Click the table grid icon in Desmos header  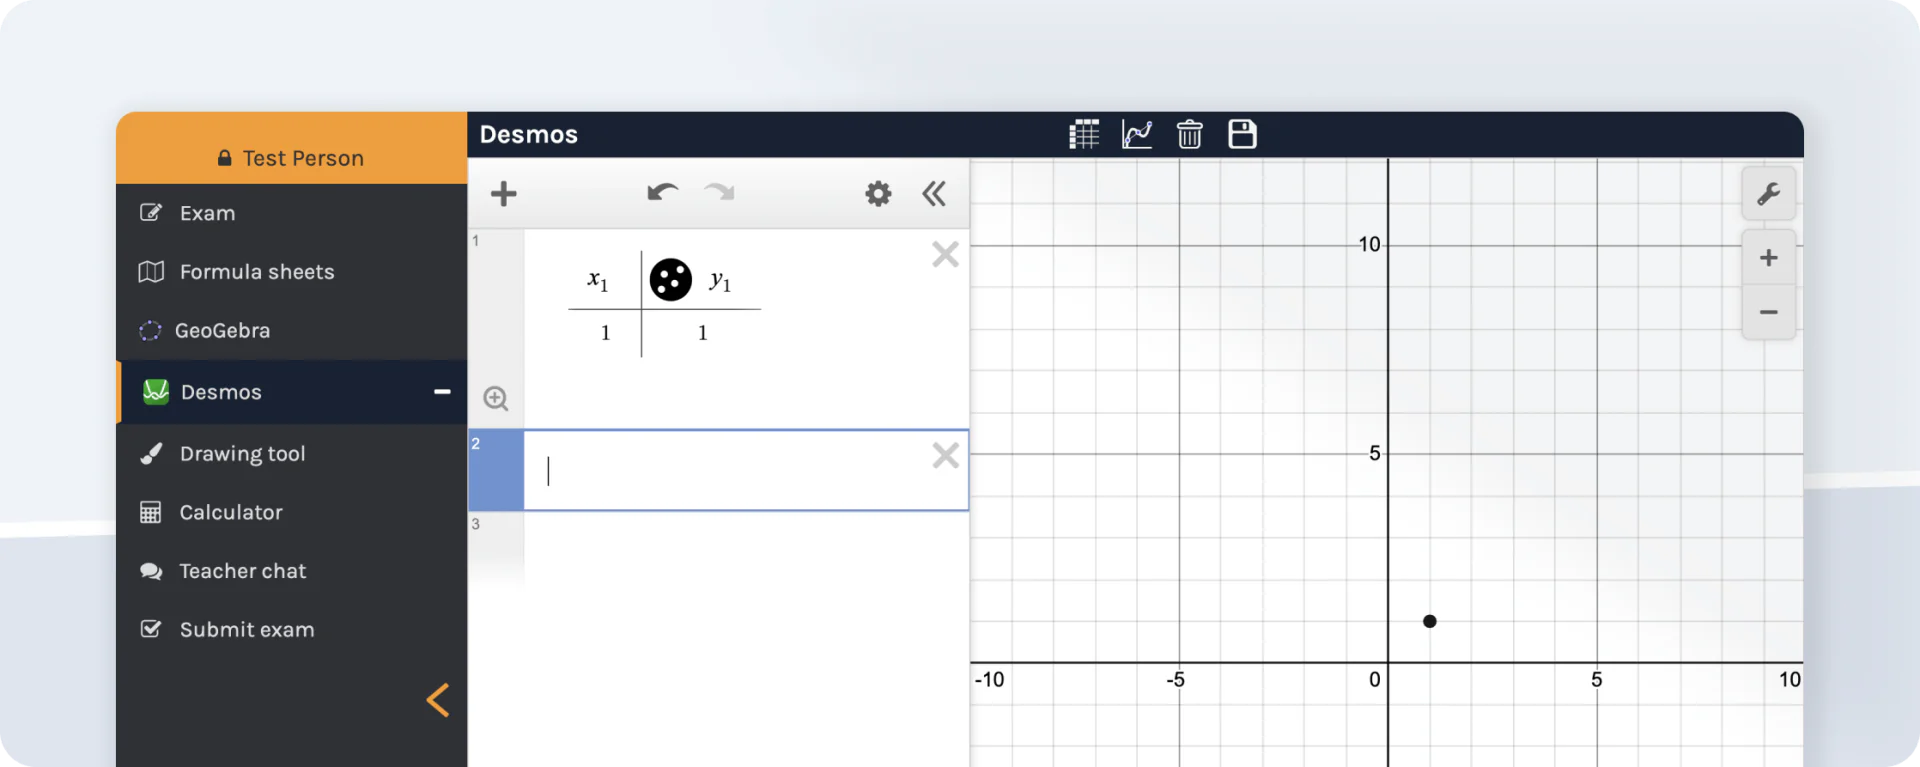[x=1084, y=134]
